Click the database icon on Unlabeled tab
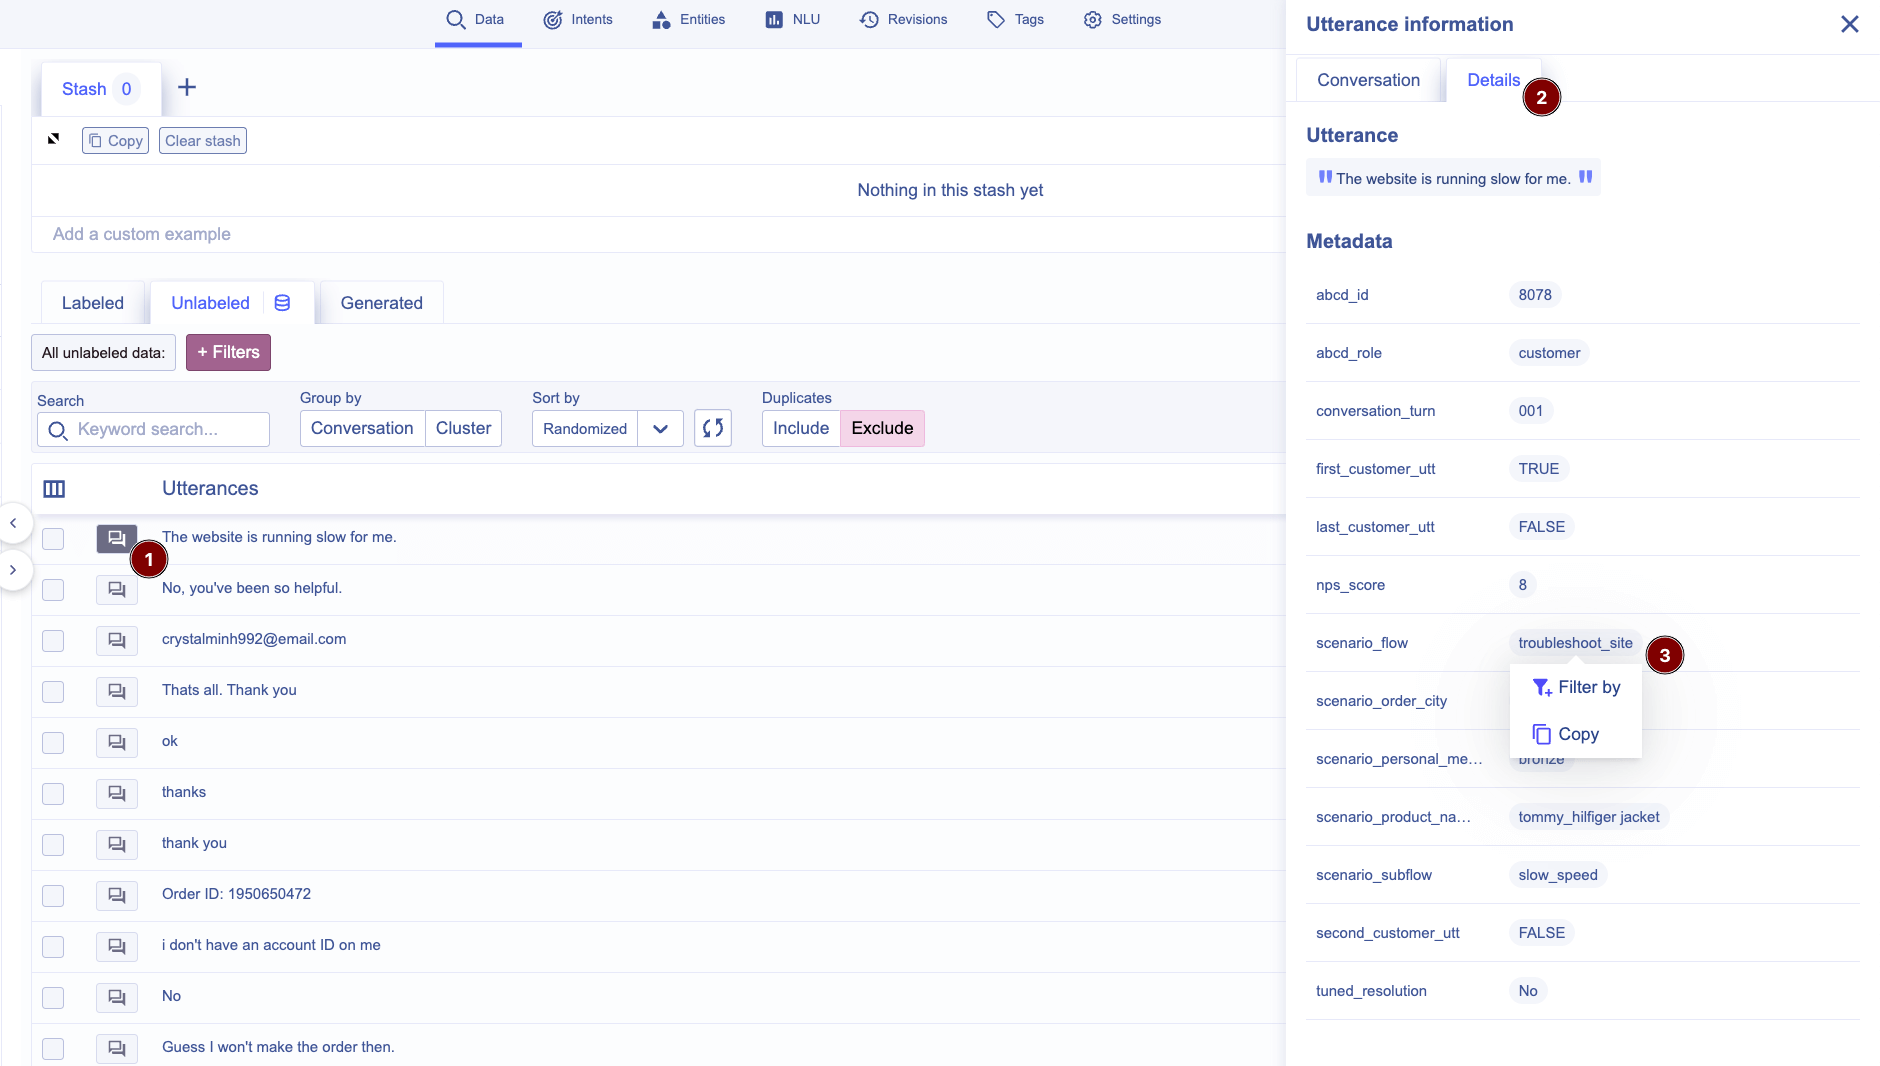 pos(283,303)
